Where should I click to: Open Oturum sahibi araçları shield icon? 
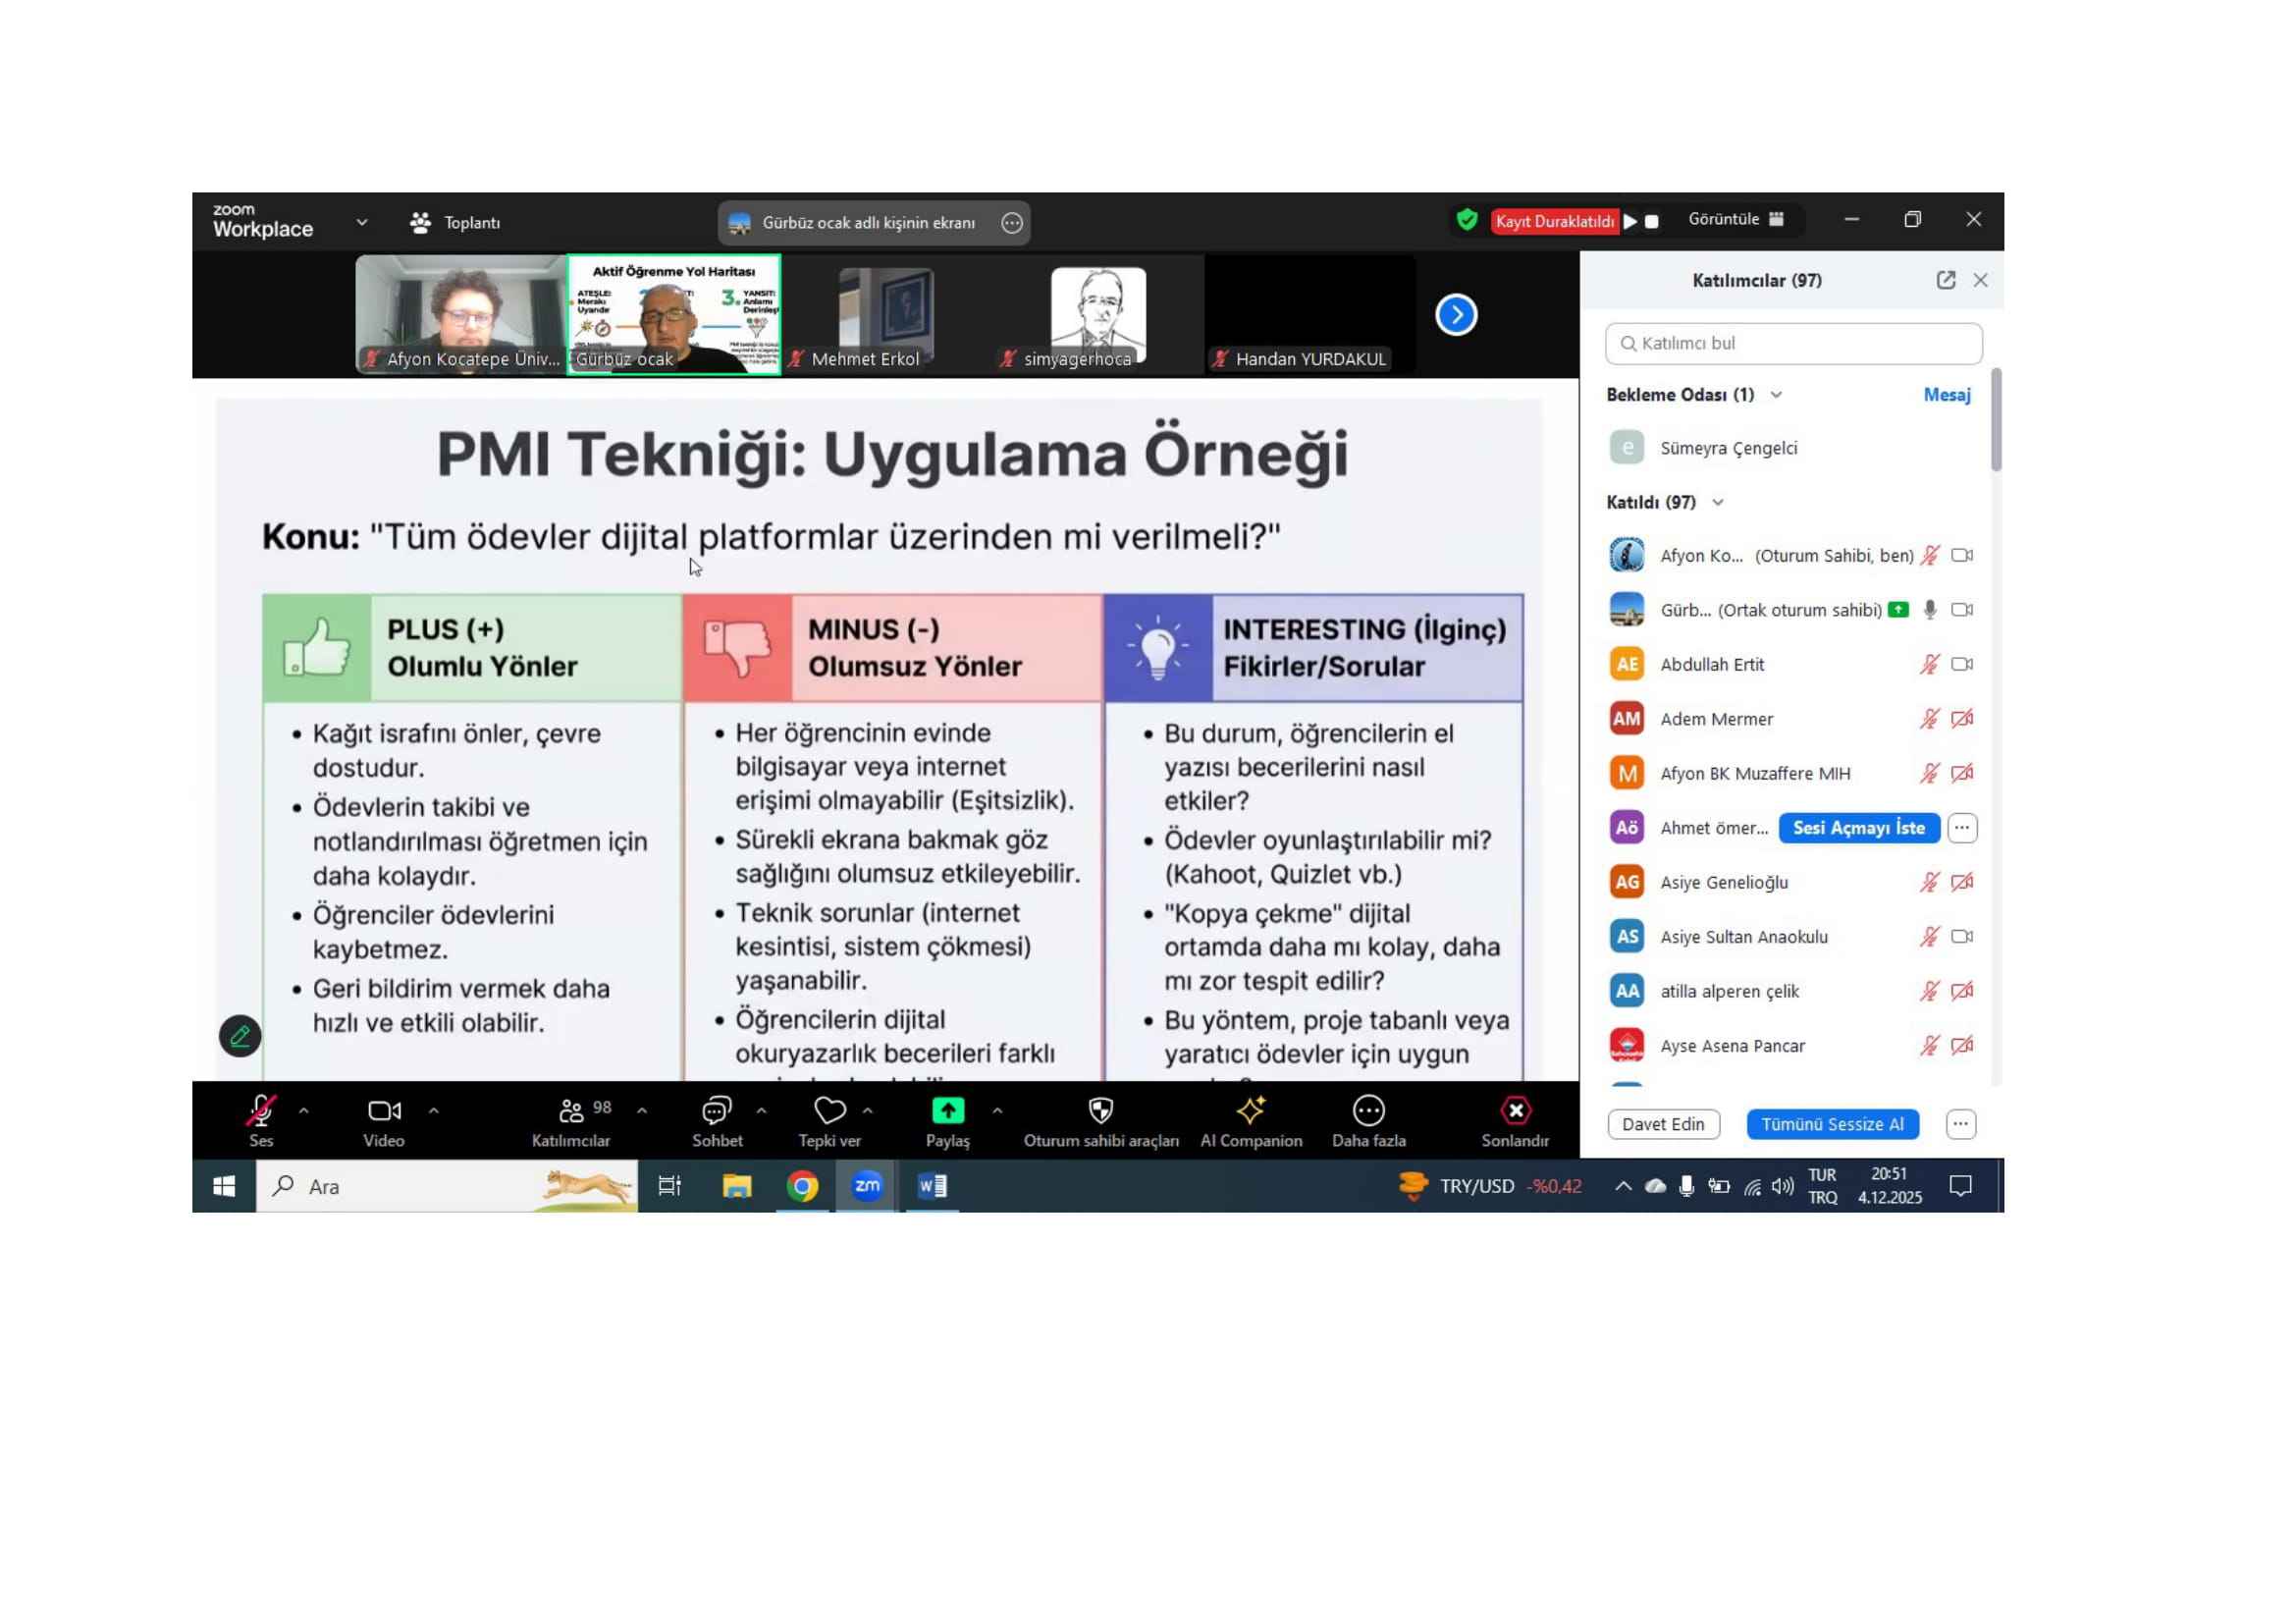pos(1100,1110)
